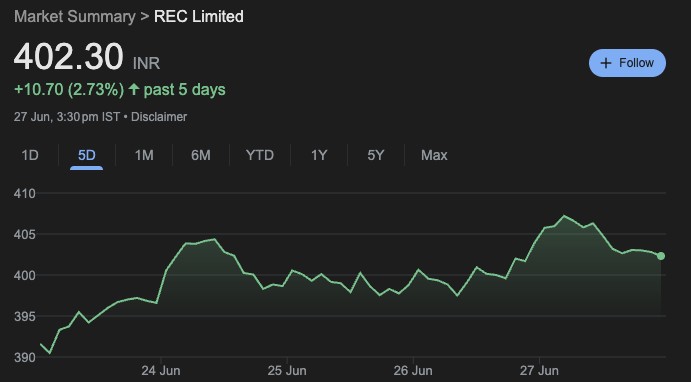Image resolution: width=691 pixels, height=382 pixels.
Task: Show the Max chart range
Action: coord(434,155)
